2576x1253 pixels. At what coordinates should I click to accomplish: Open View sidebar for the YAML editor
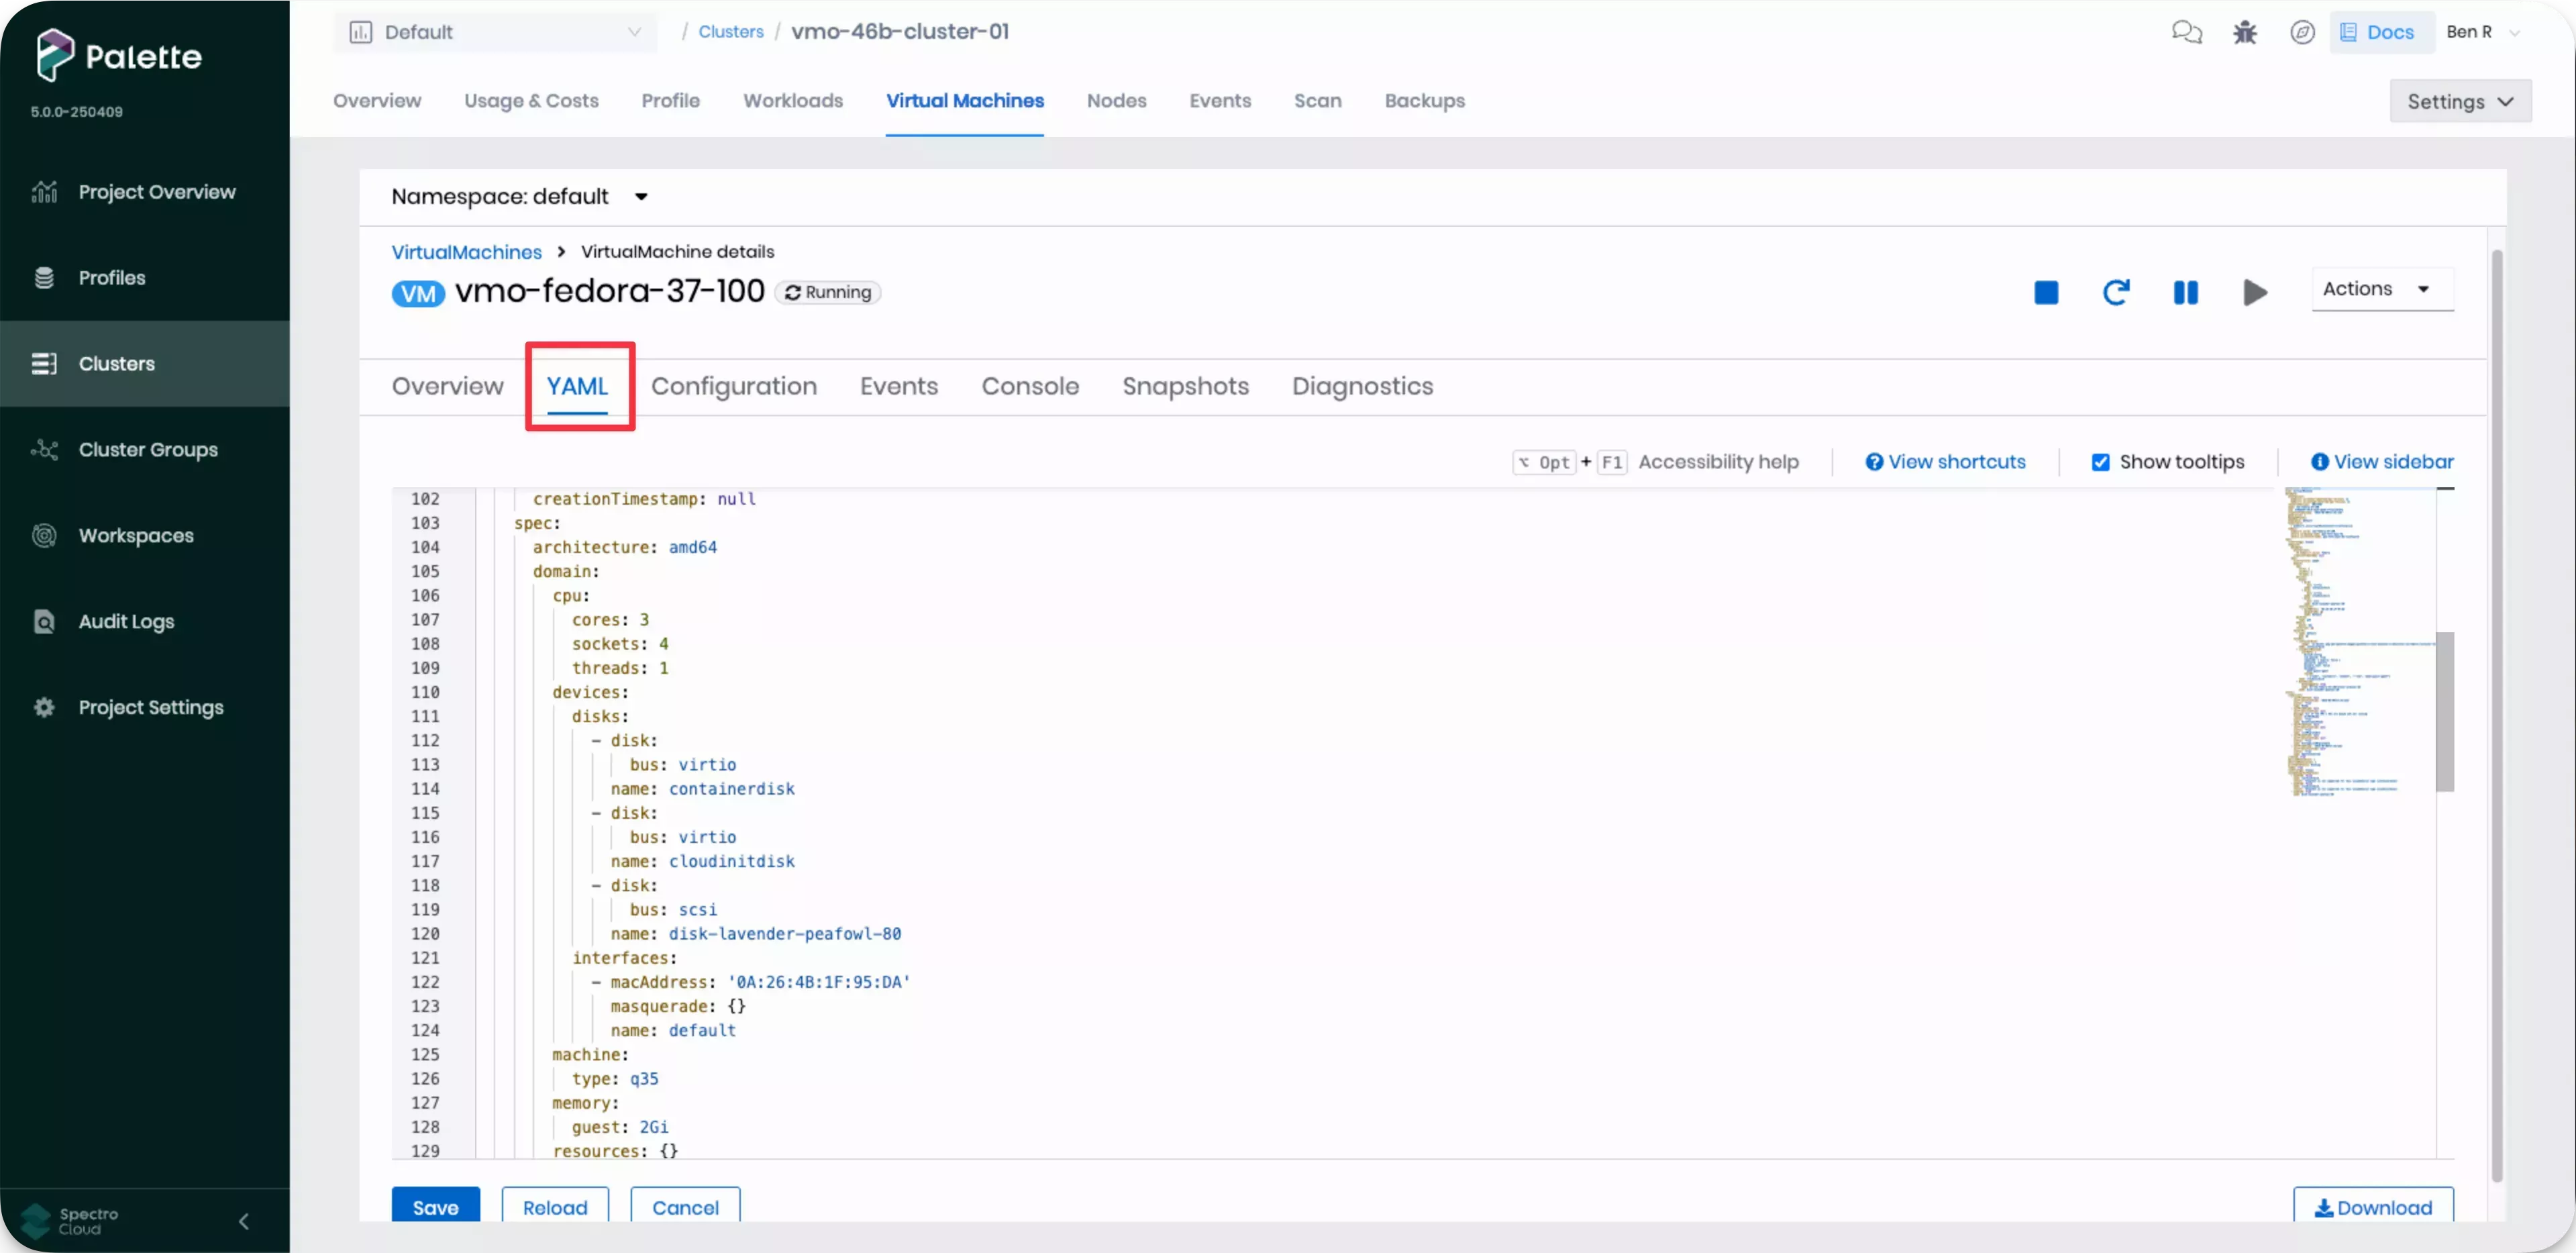pos(2382,461)
